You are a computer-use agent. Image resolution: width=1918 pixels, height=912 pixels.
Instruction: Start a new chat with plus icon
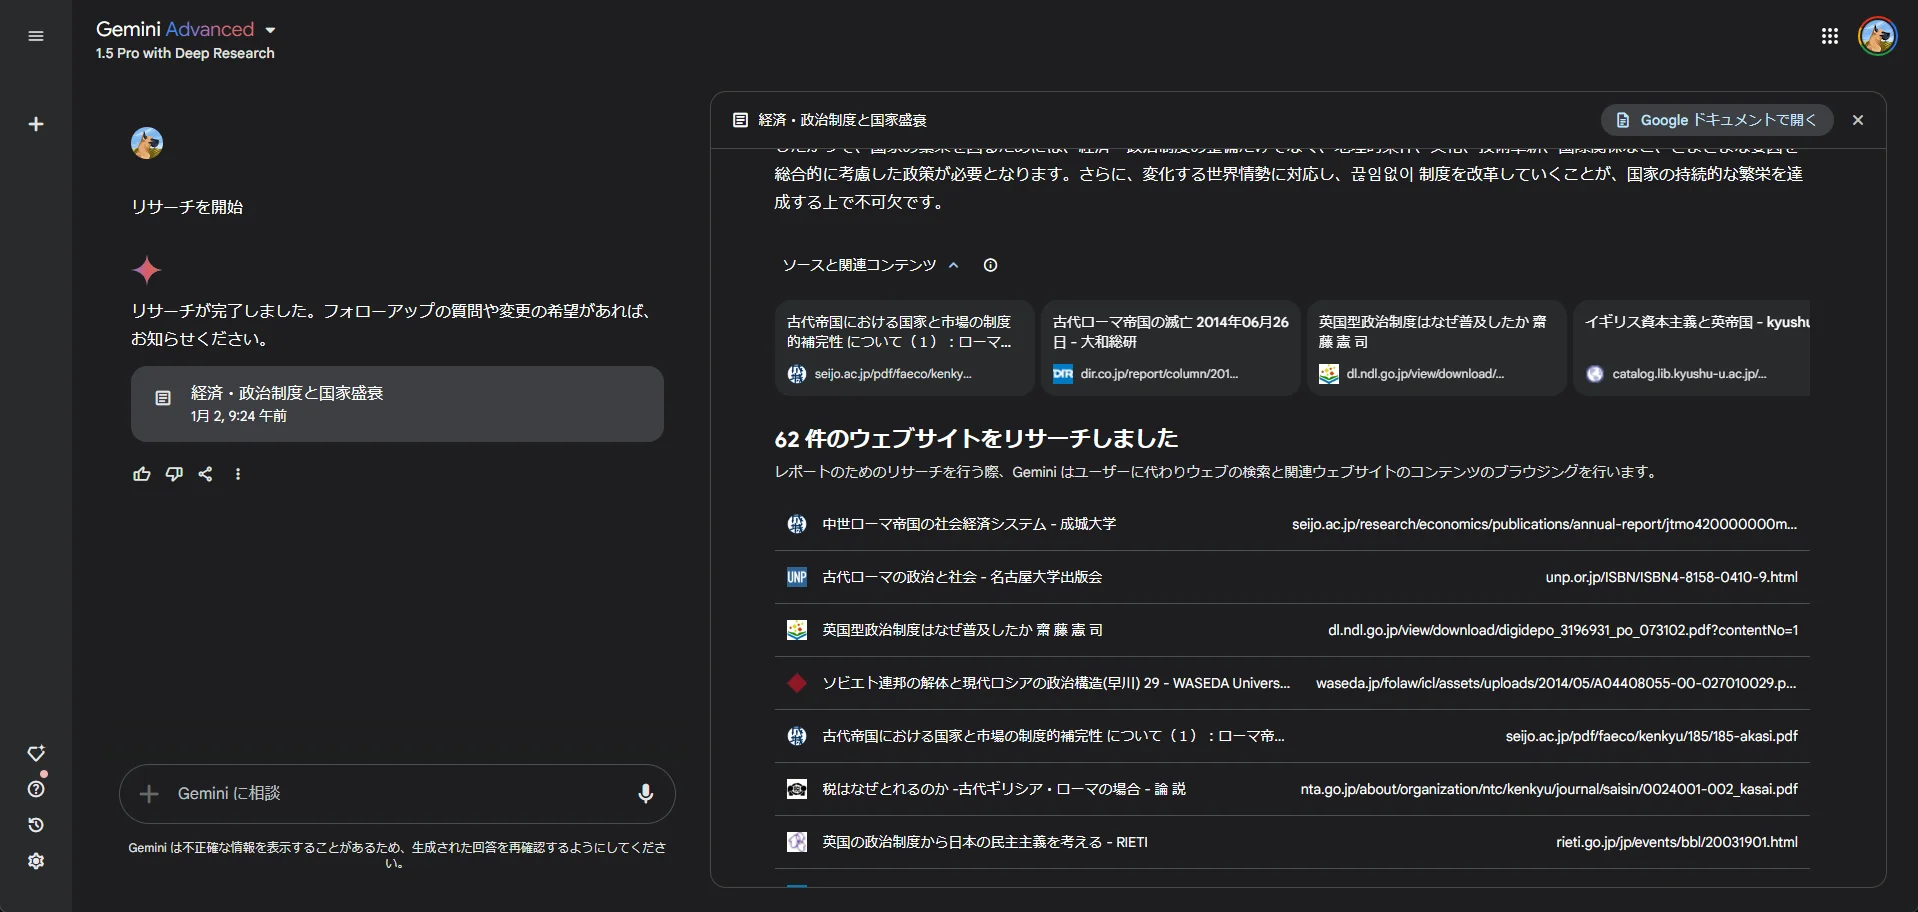pyautogui.click(x=36, y=124)
